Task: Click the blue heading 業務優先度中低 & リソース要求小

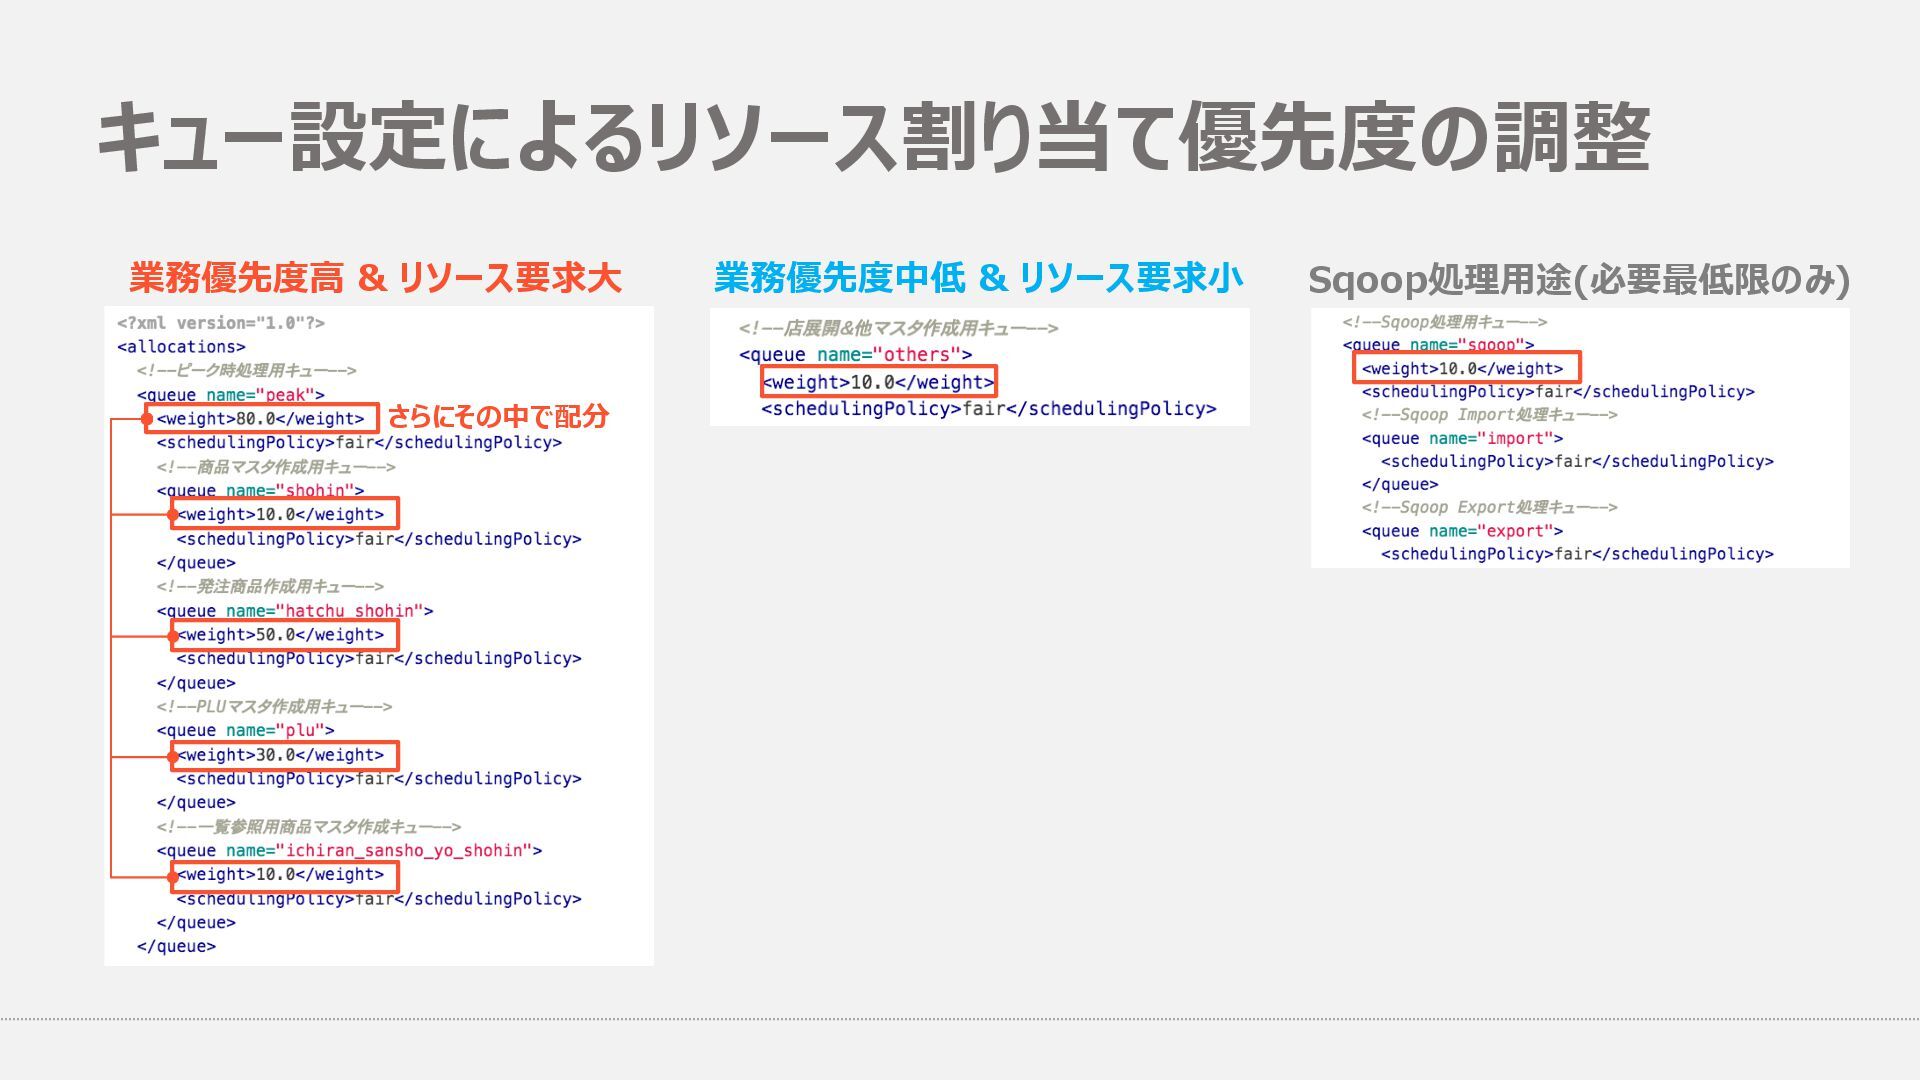Action: tap(978, 278)
